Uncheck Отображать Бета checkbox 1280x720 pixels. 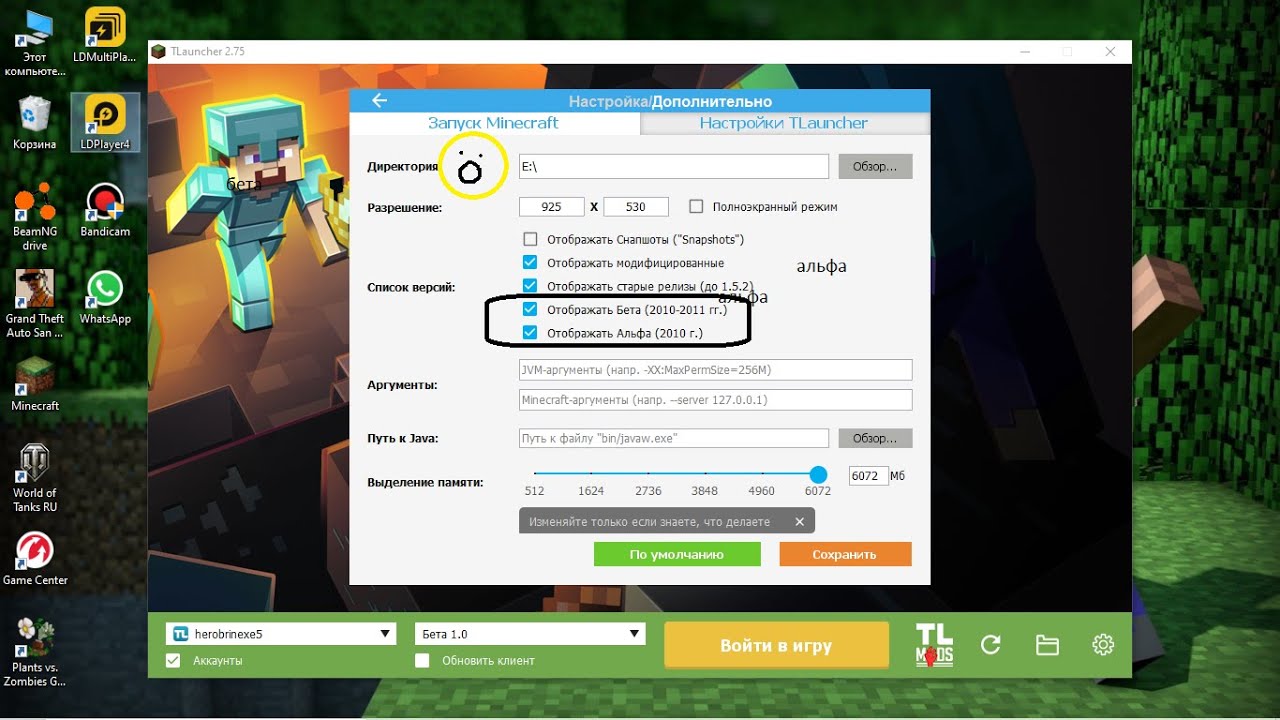click(530, 309)
